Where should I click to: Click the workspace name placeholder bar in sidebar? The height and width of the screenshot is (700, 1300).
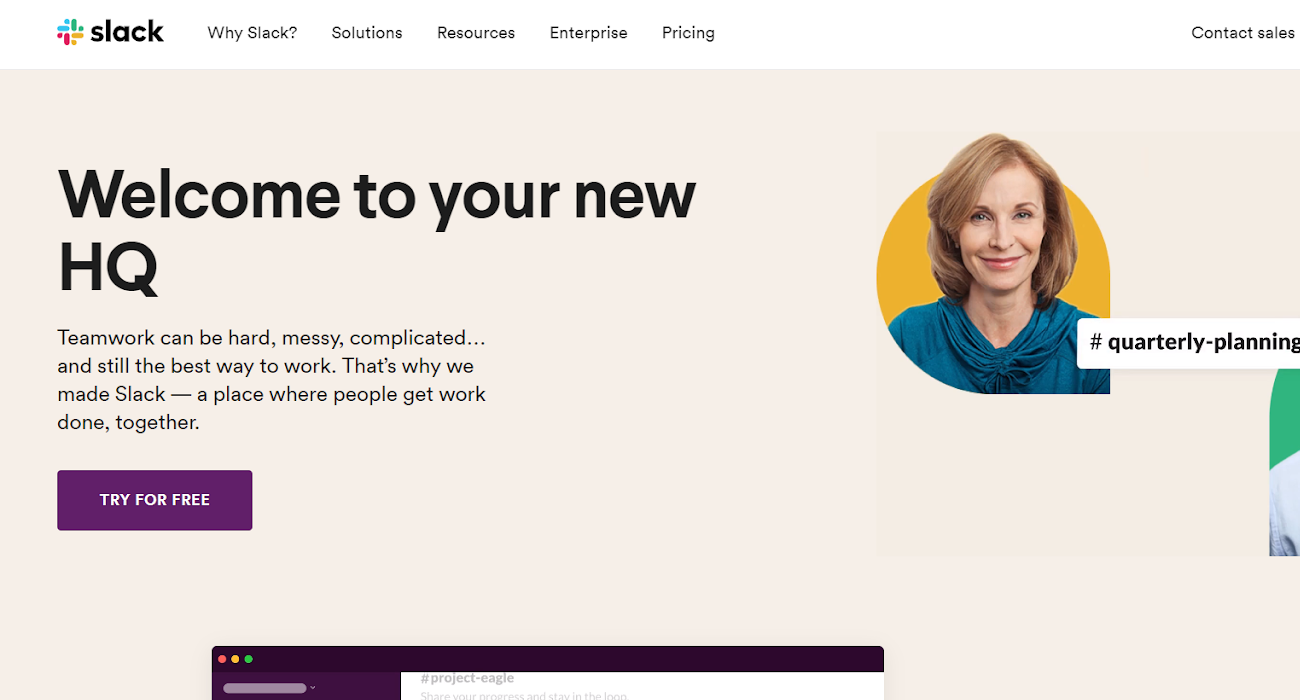point(264,688)
